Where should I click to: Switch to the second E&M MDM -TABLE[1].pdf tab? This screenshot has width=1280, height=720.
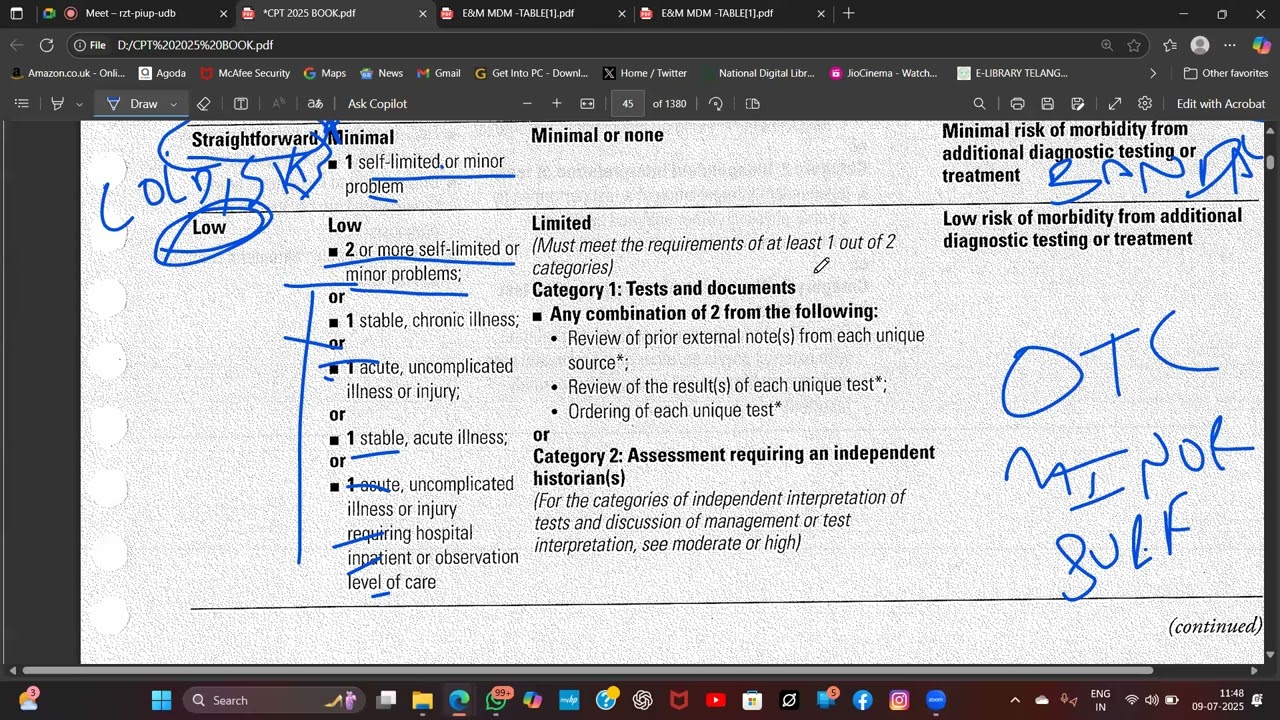pos(733,14)
